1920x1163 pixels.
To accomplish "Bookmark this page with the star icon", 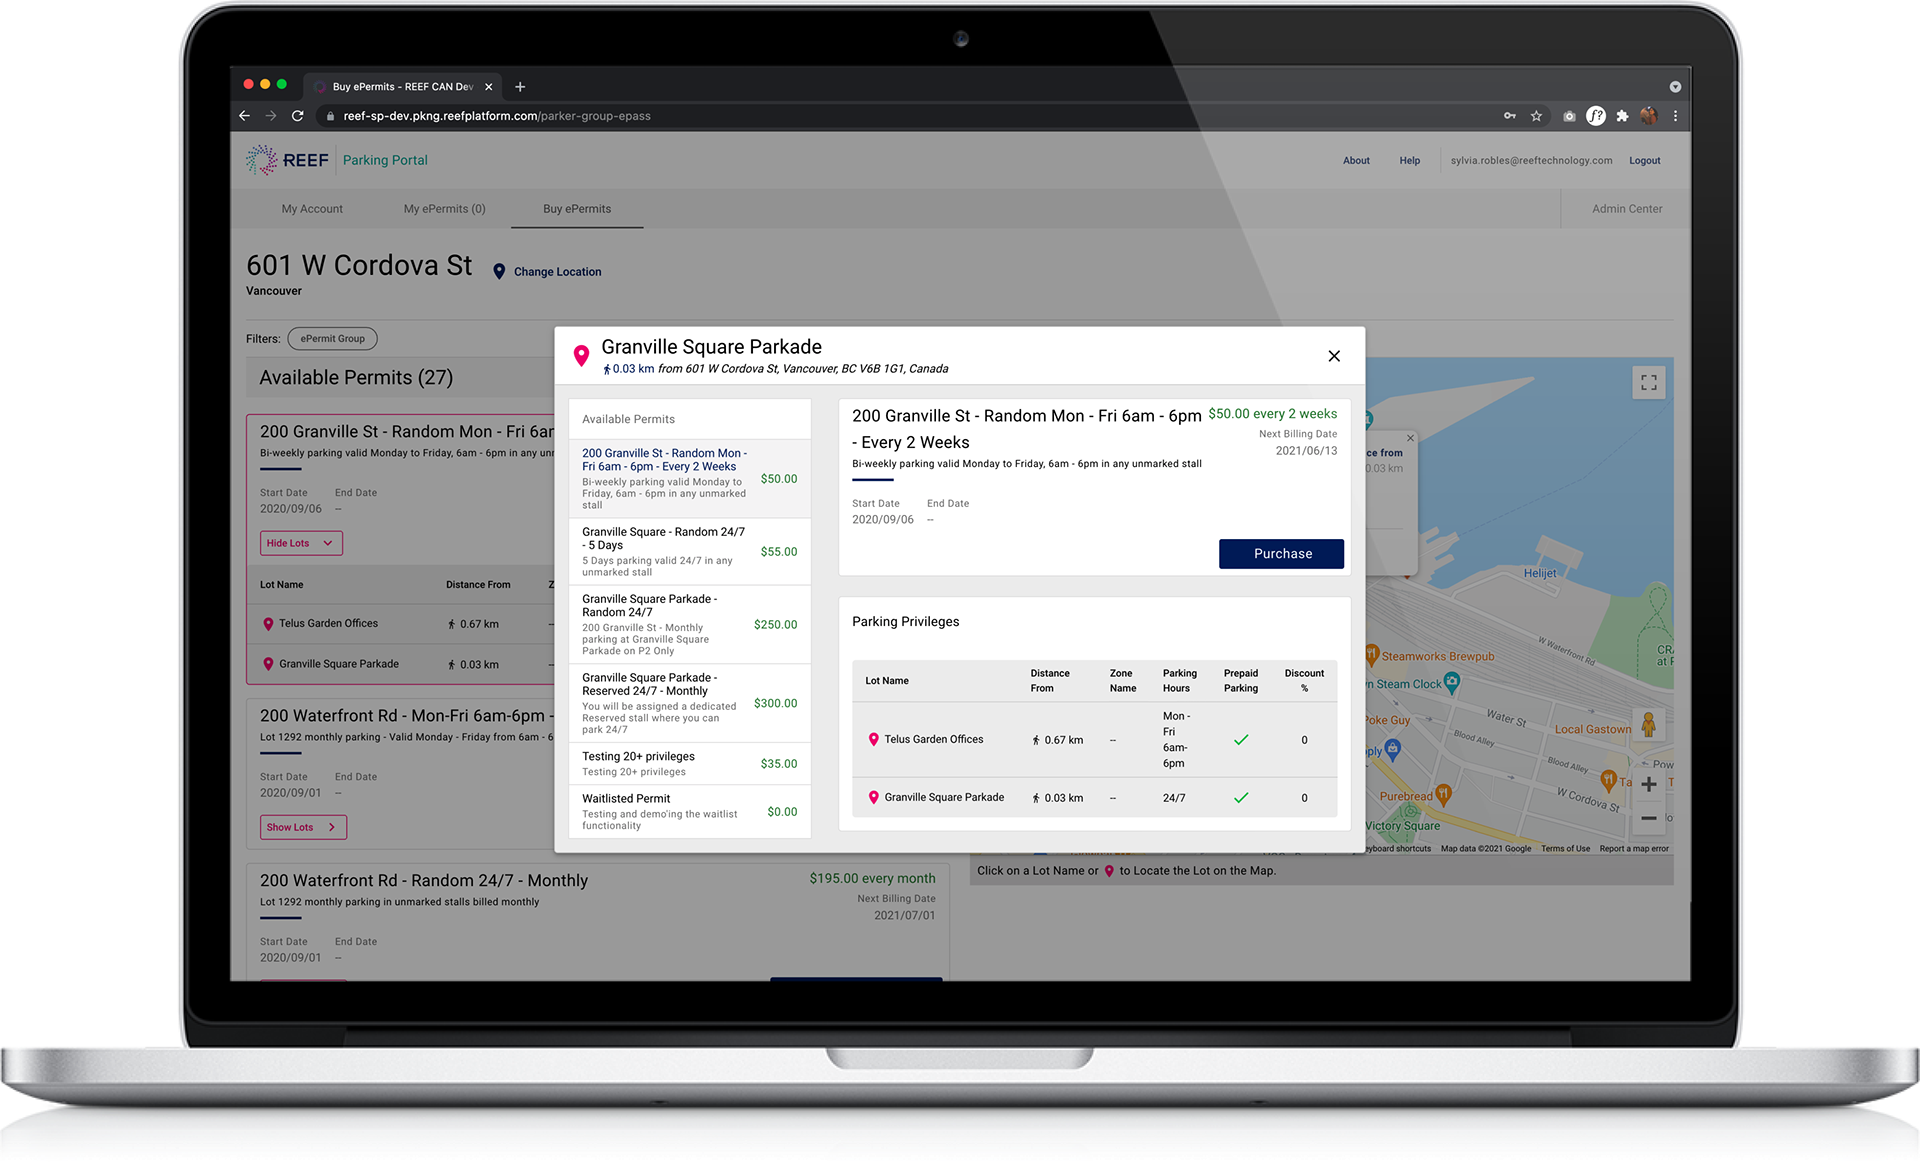I will [x=1536, y=116].
